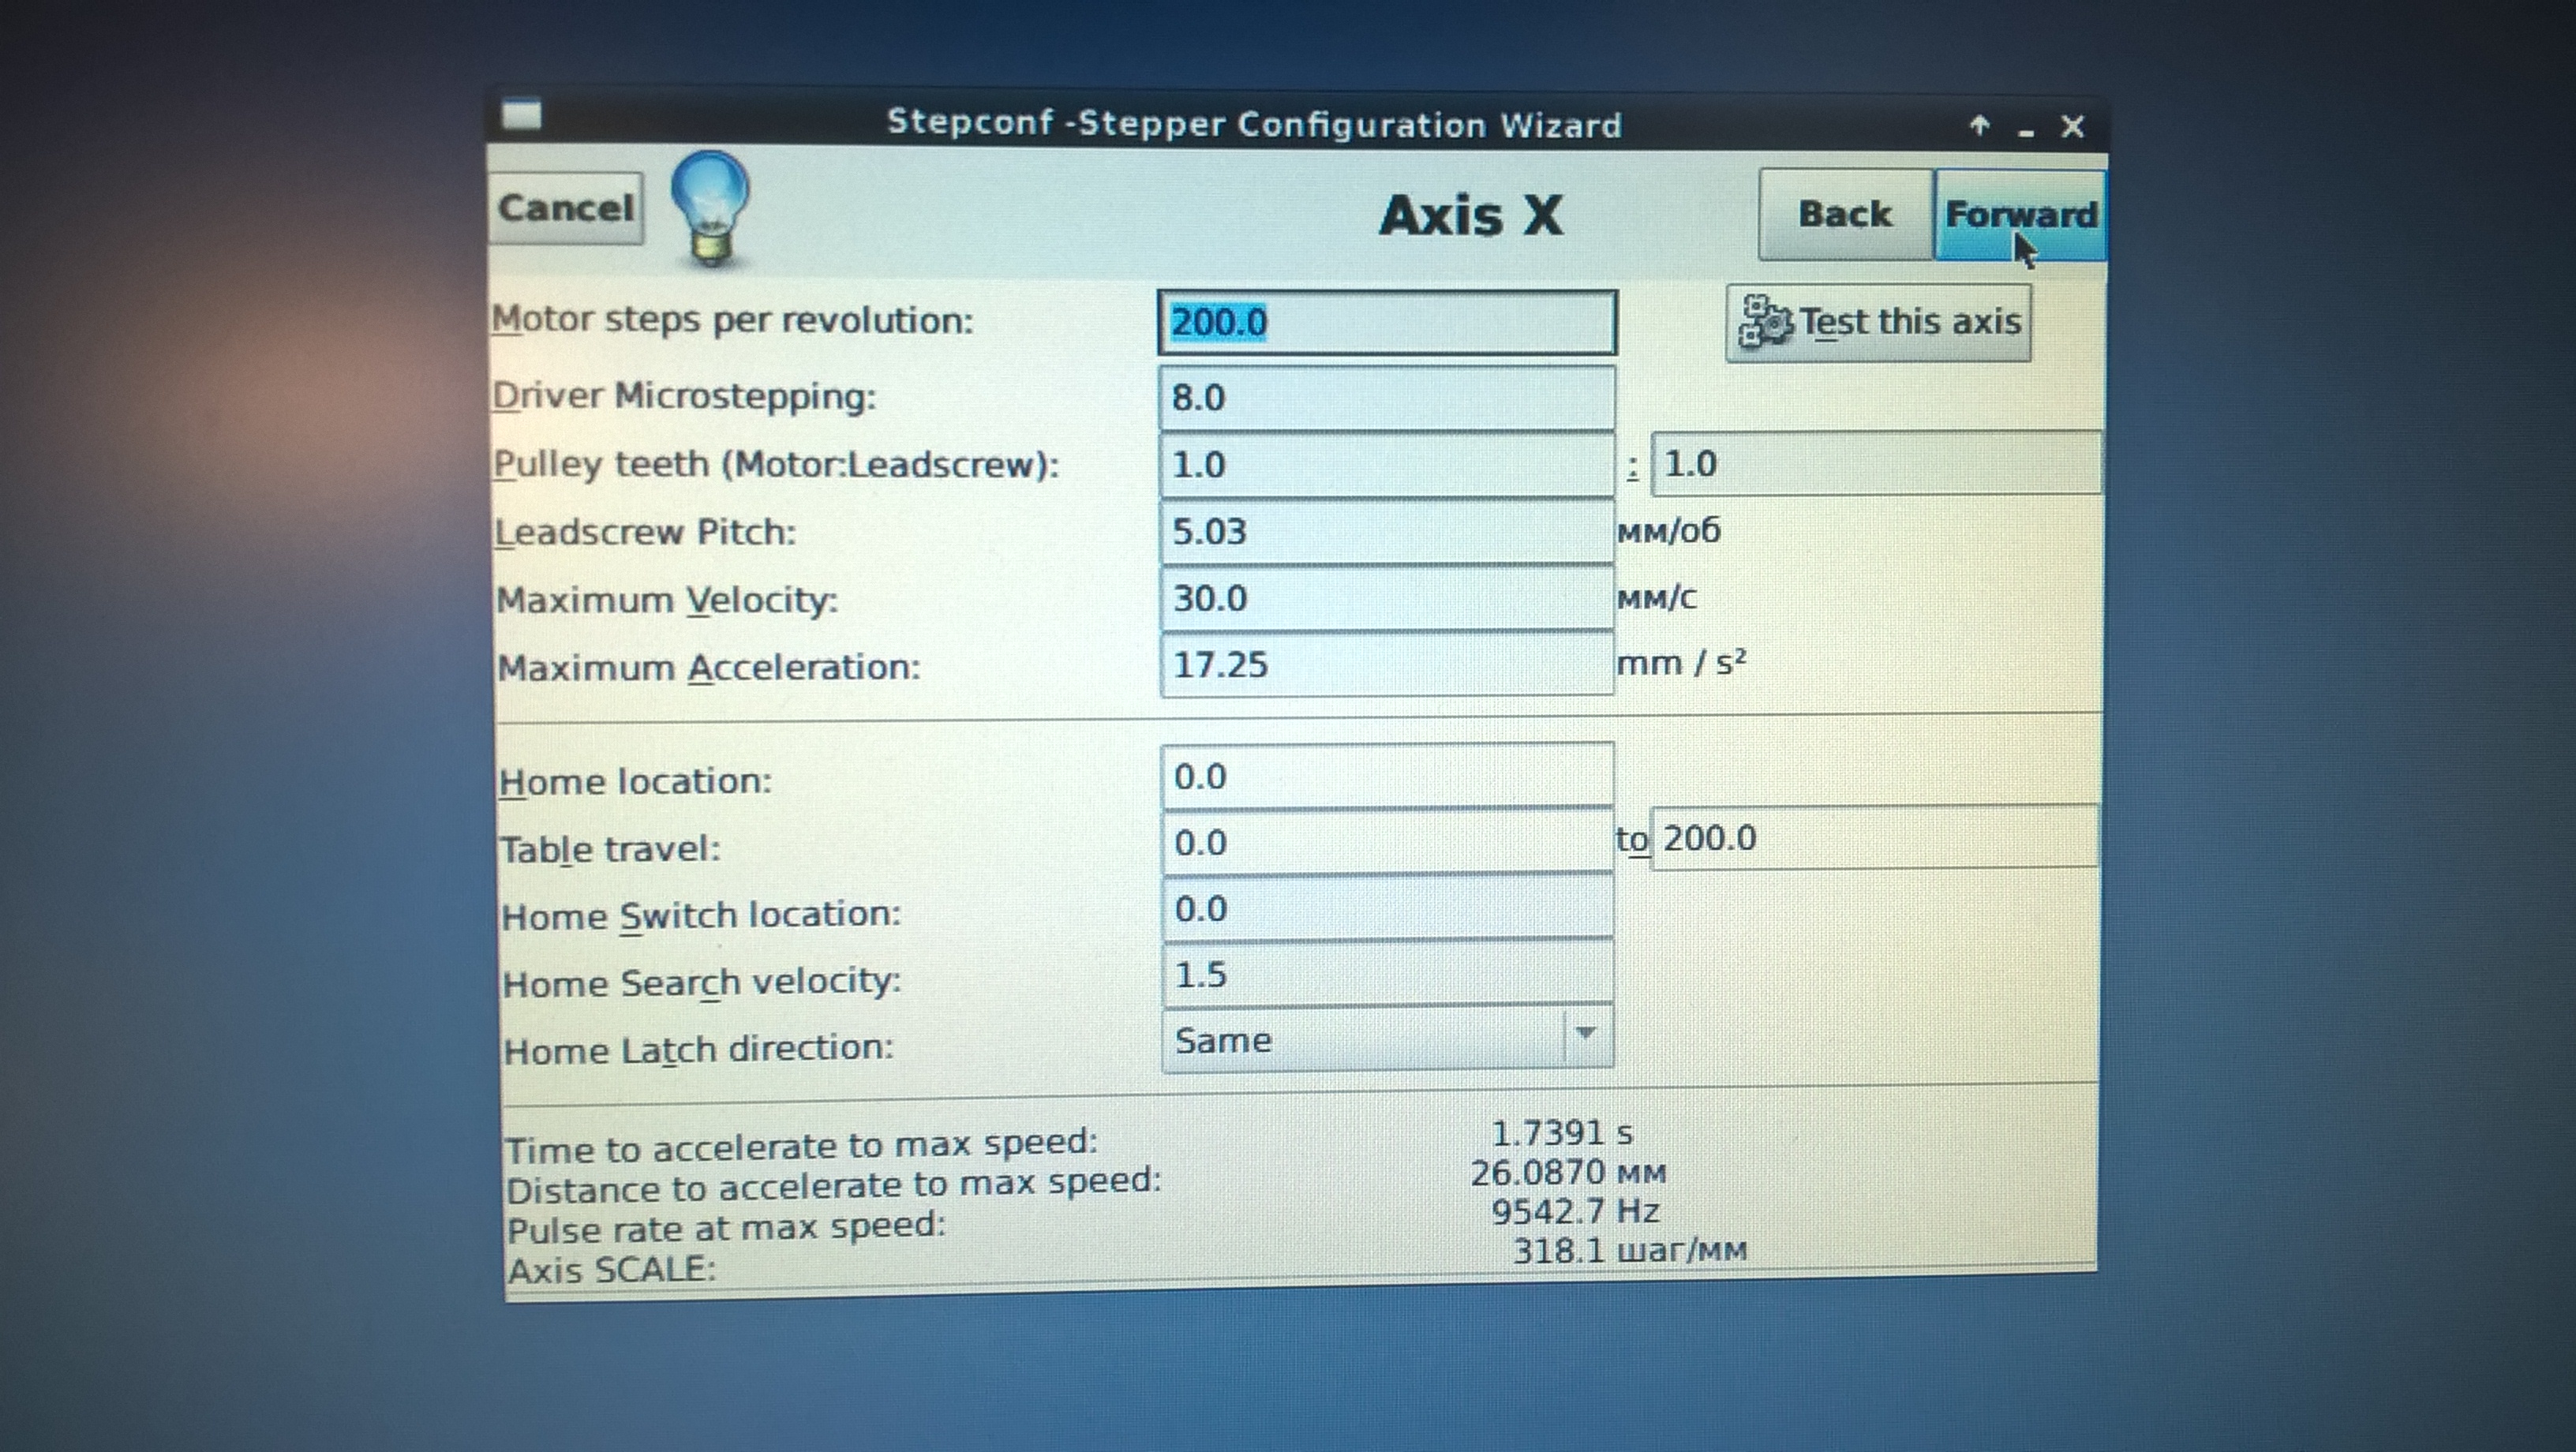The image size is (2576, 1452).
Task: Go Back to the previous wizard page
Action: coord(1844,214)
